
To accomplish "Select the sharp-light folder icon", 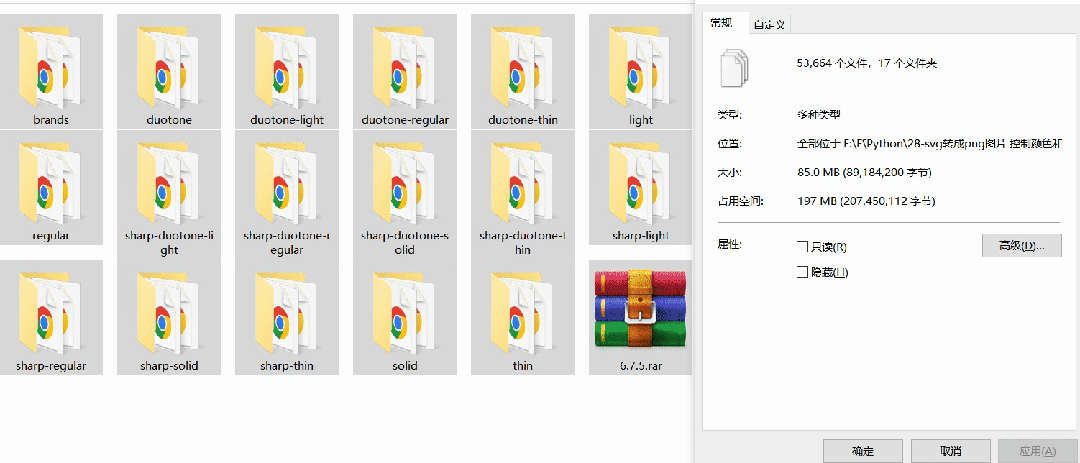I will pyautogui.click(x=639, y=184).
